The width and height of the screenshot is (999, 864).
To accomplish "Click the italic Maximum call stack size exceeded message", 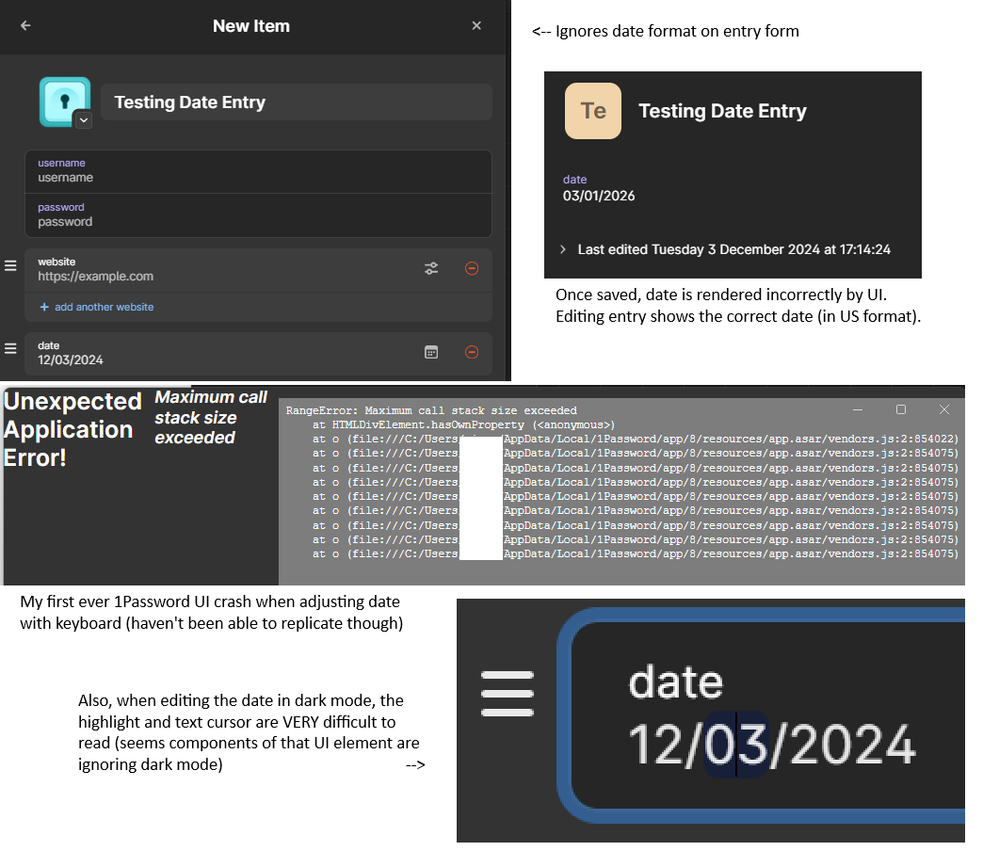I will [211, 417].
